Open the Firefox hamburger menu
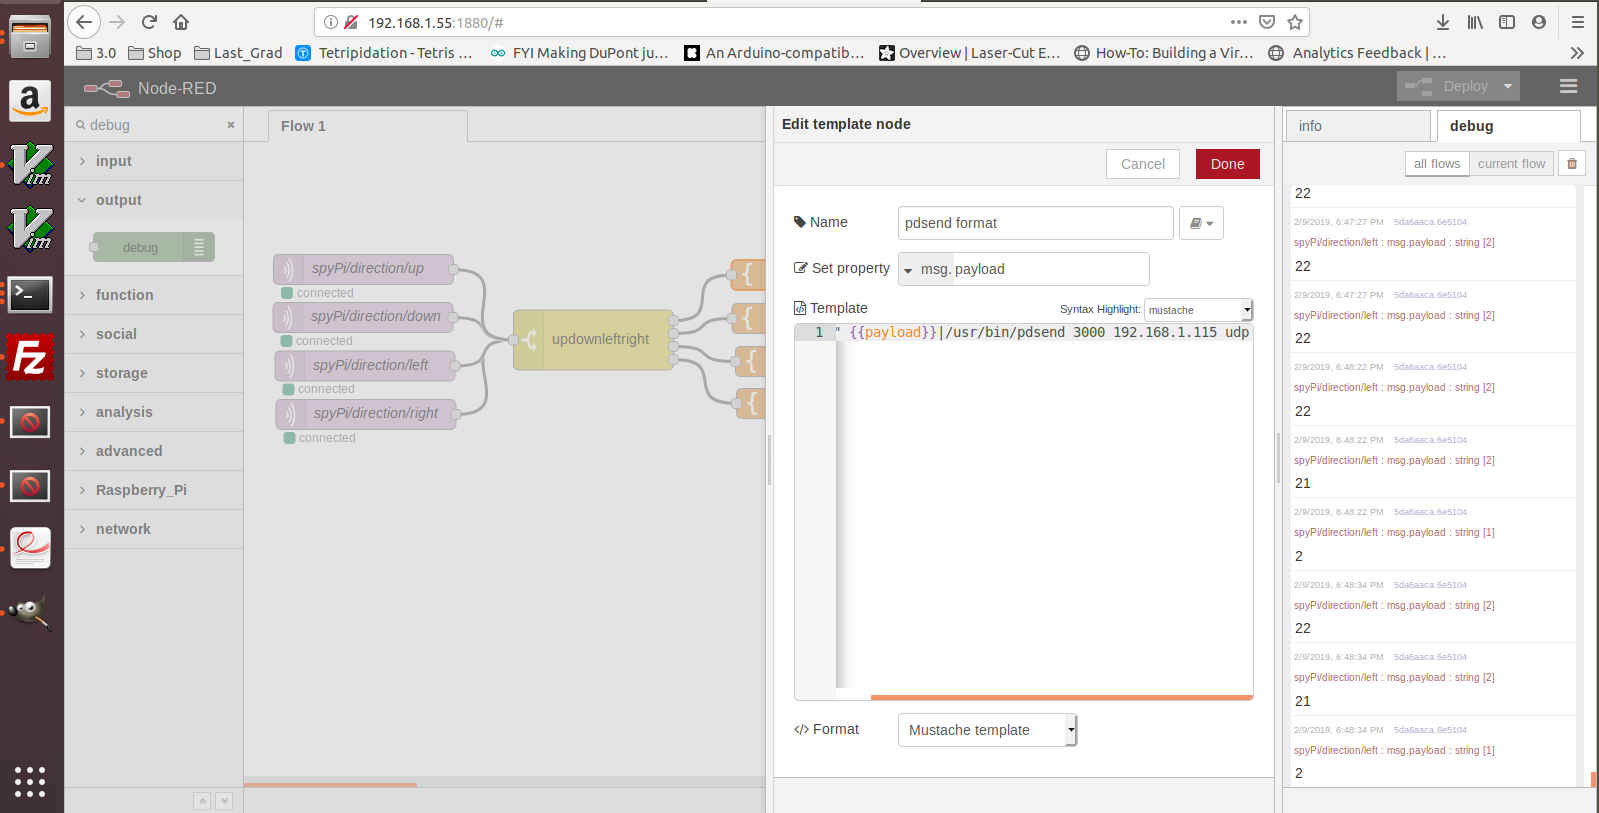Screen dimensions: 1599x813 click(1577, 22)
